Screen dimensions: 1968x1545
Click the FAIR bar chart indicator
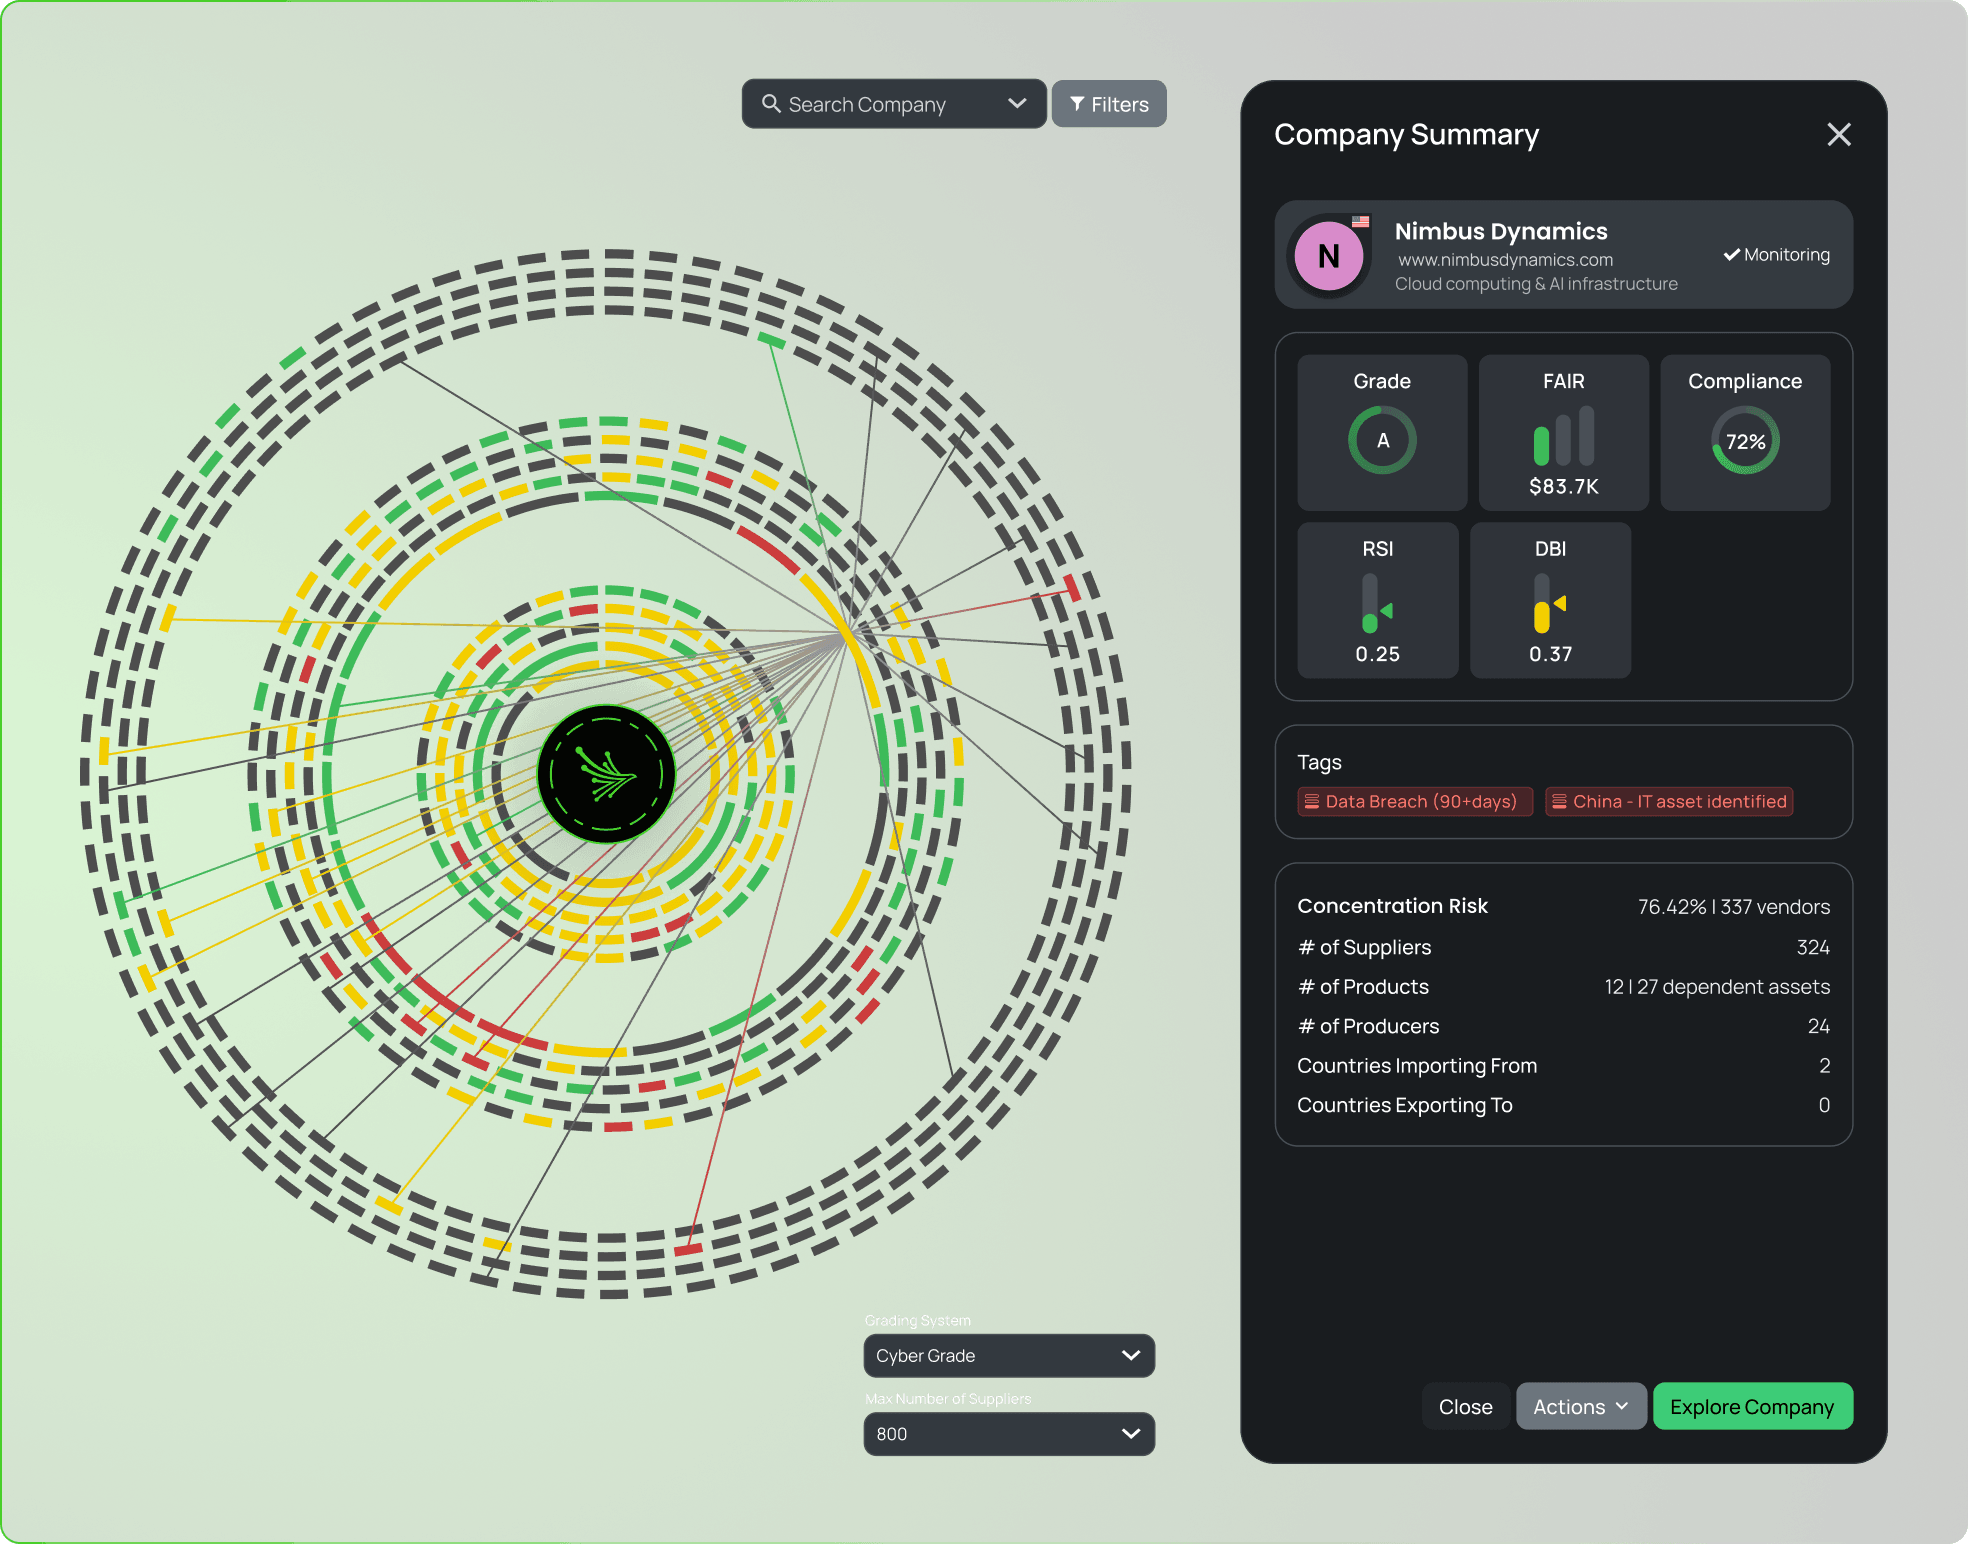coord(1563,437)
